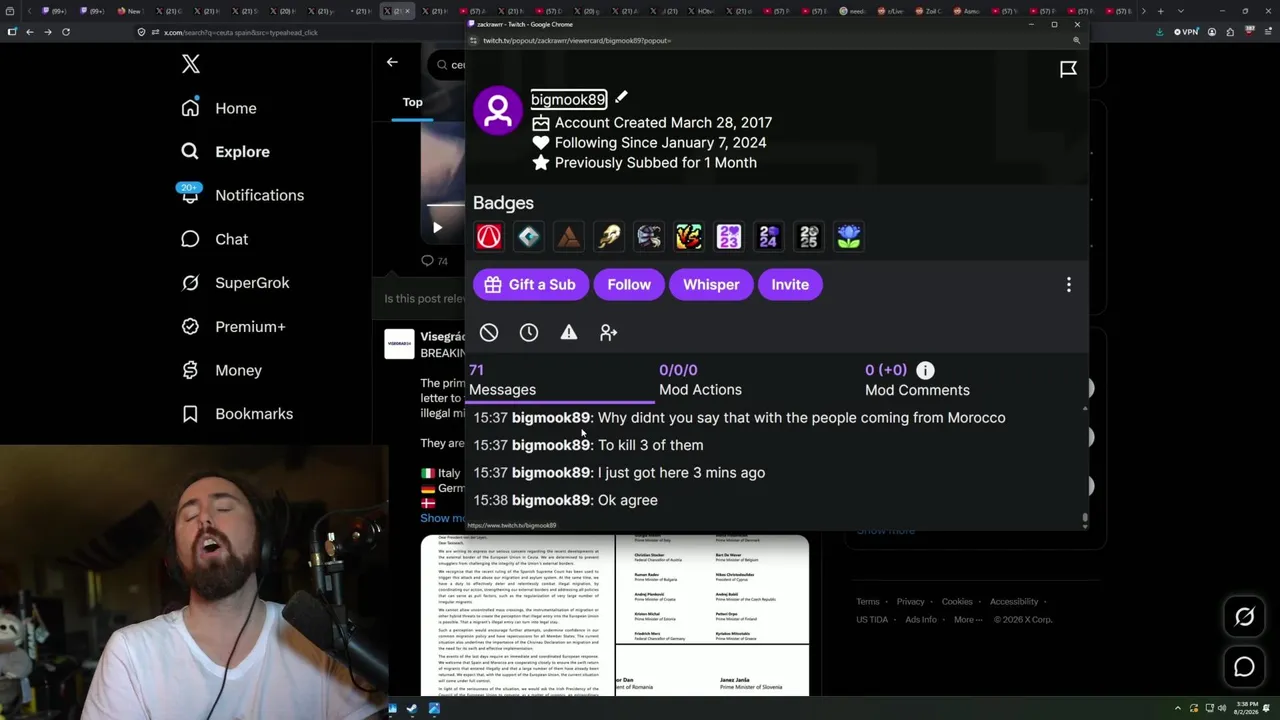Open Premium+ in X sidebar

point(234,326)
